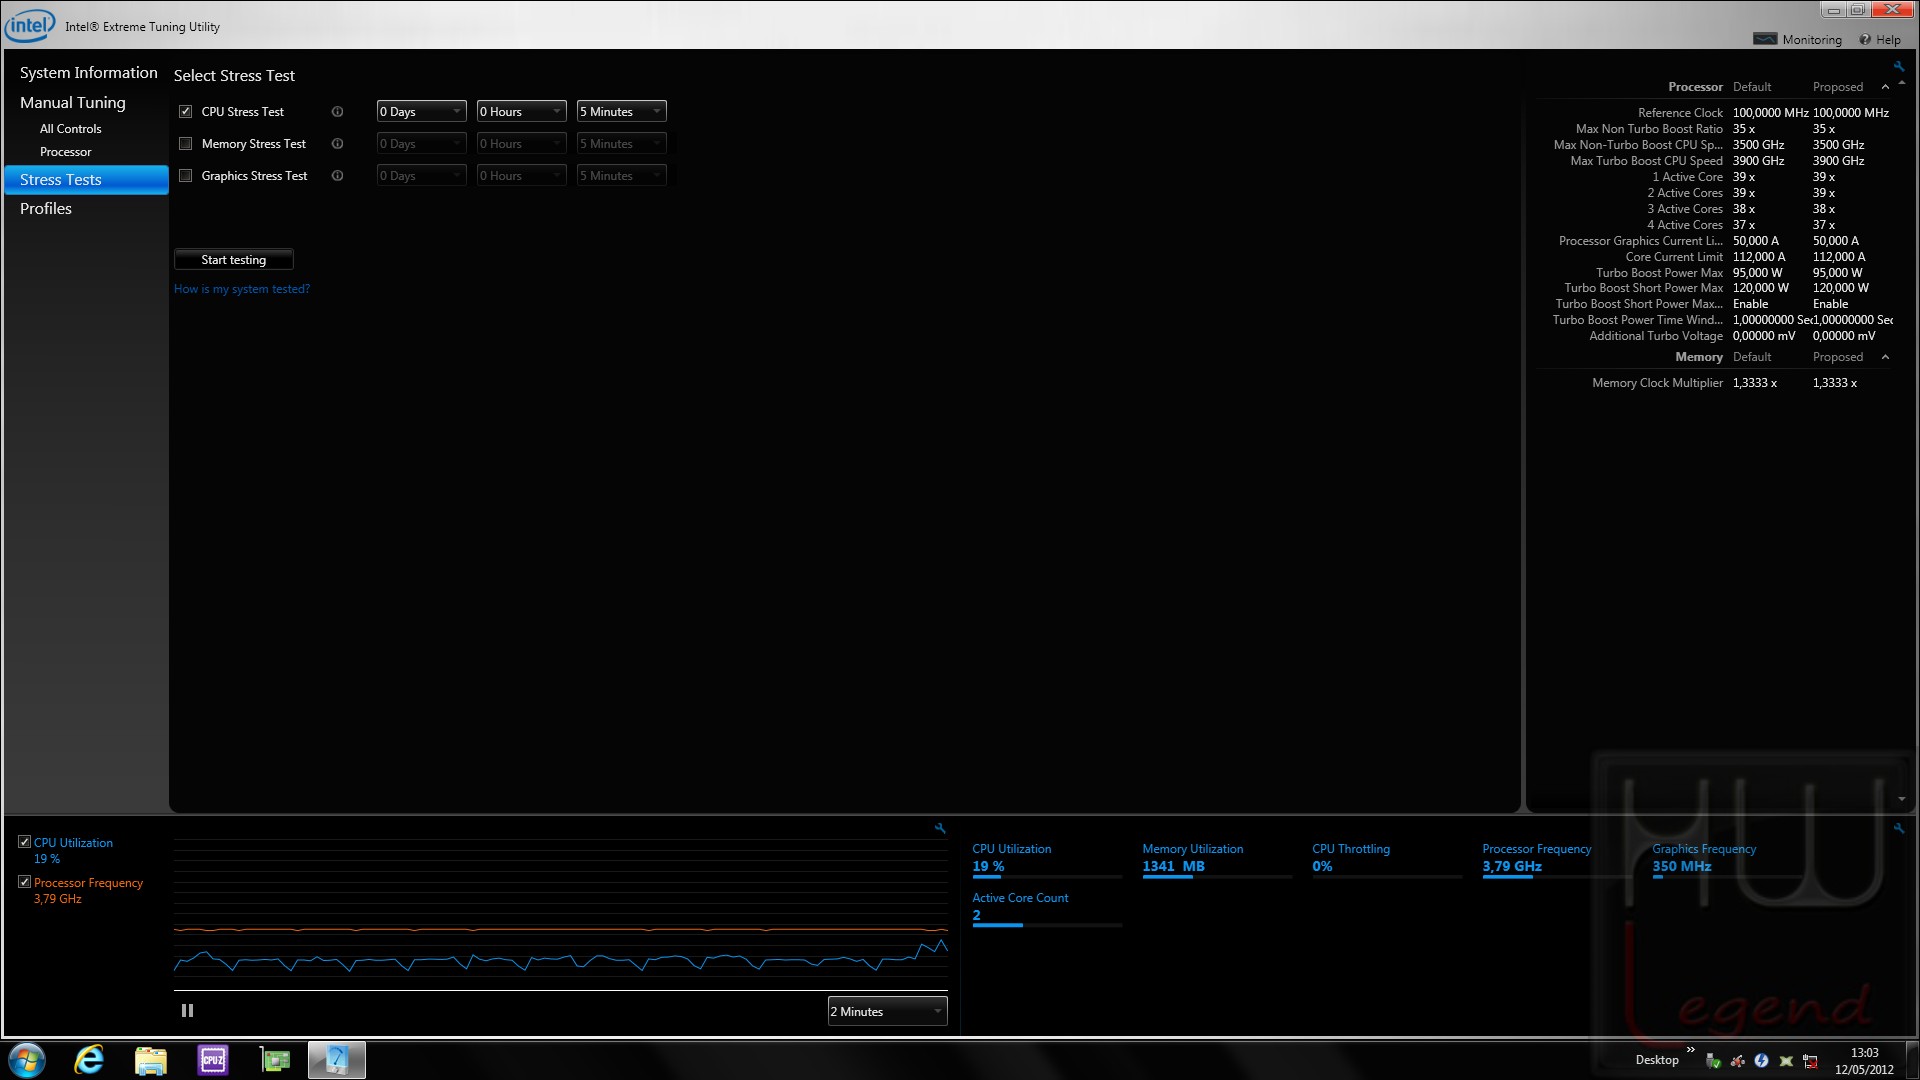Click the Help label in the header
This screenshot has height=1080, width=1920.
(1888, 40)
